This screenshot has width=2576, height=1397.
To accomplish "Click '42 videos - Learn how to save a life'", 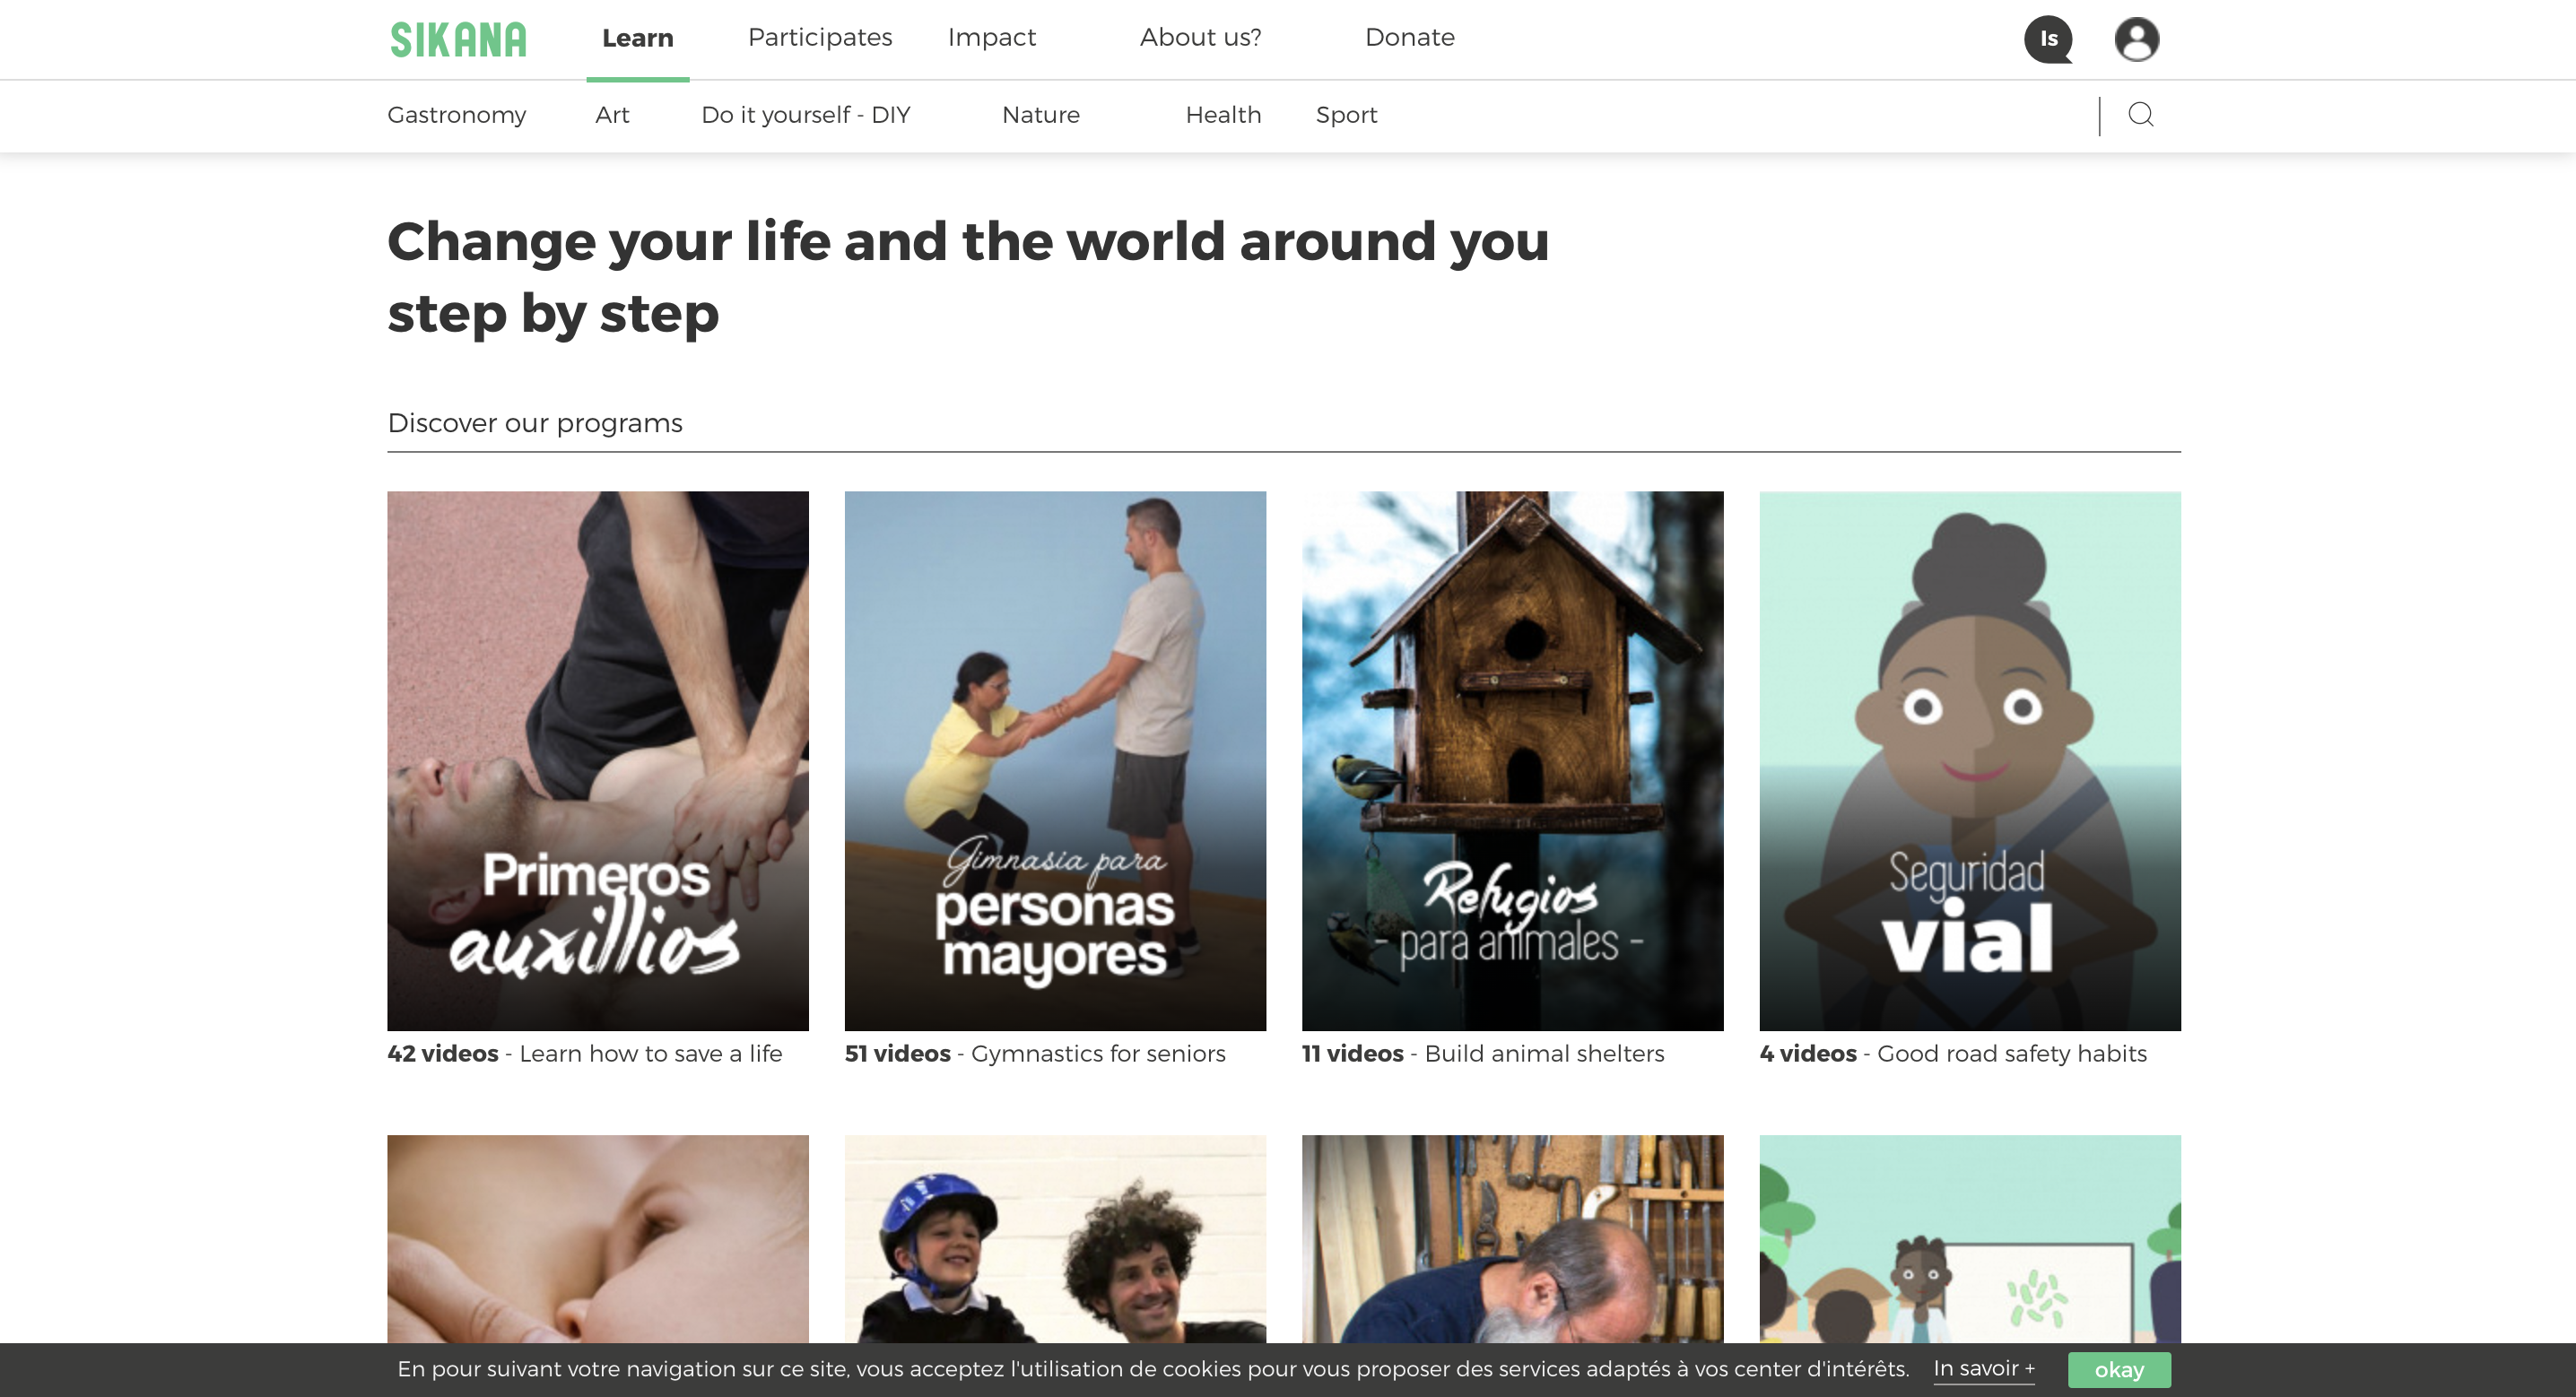I will point(584,1053).
